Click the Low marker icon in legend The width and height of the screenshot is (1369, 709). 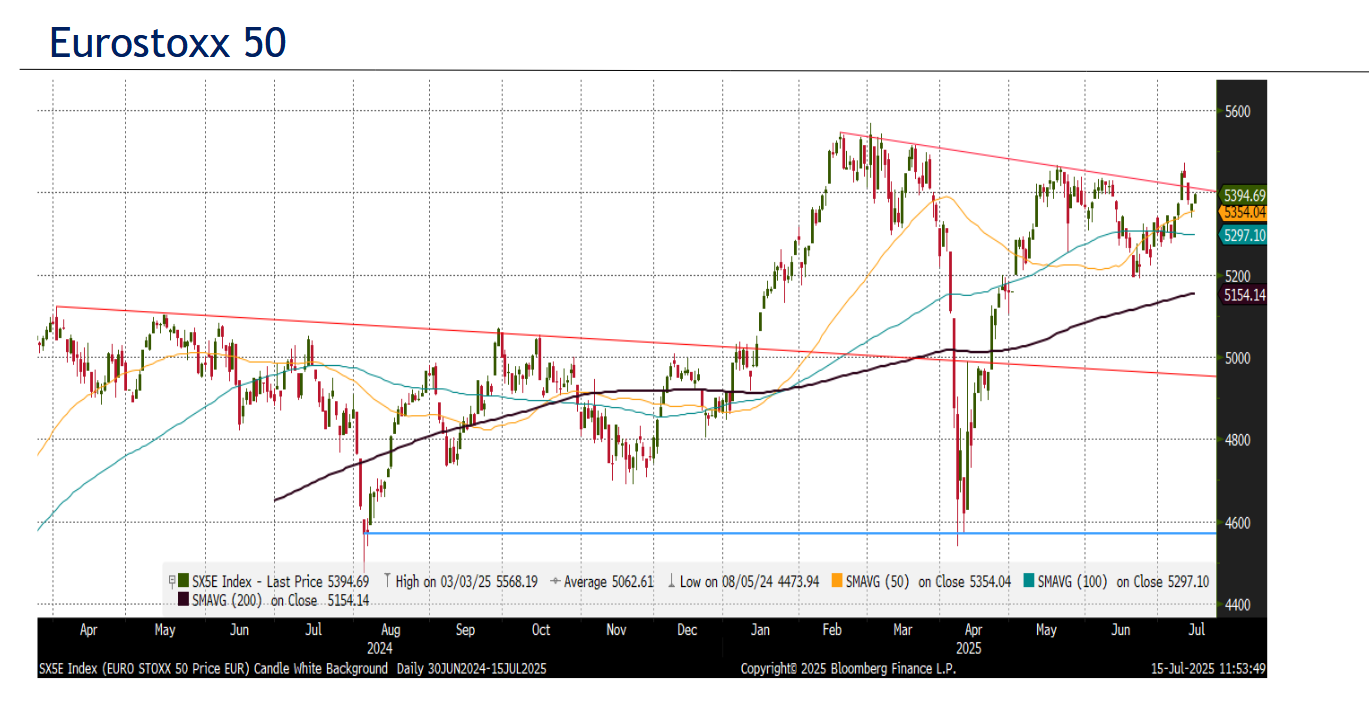pos(671,581)
